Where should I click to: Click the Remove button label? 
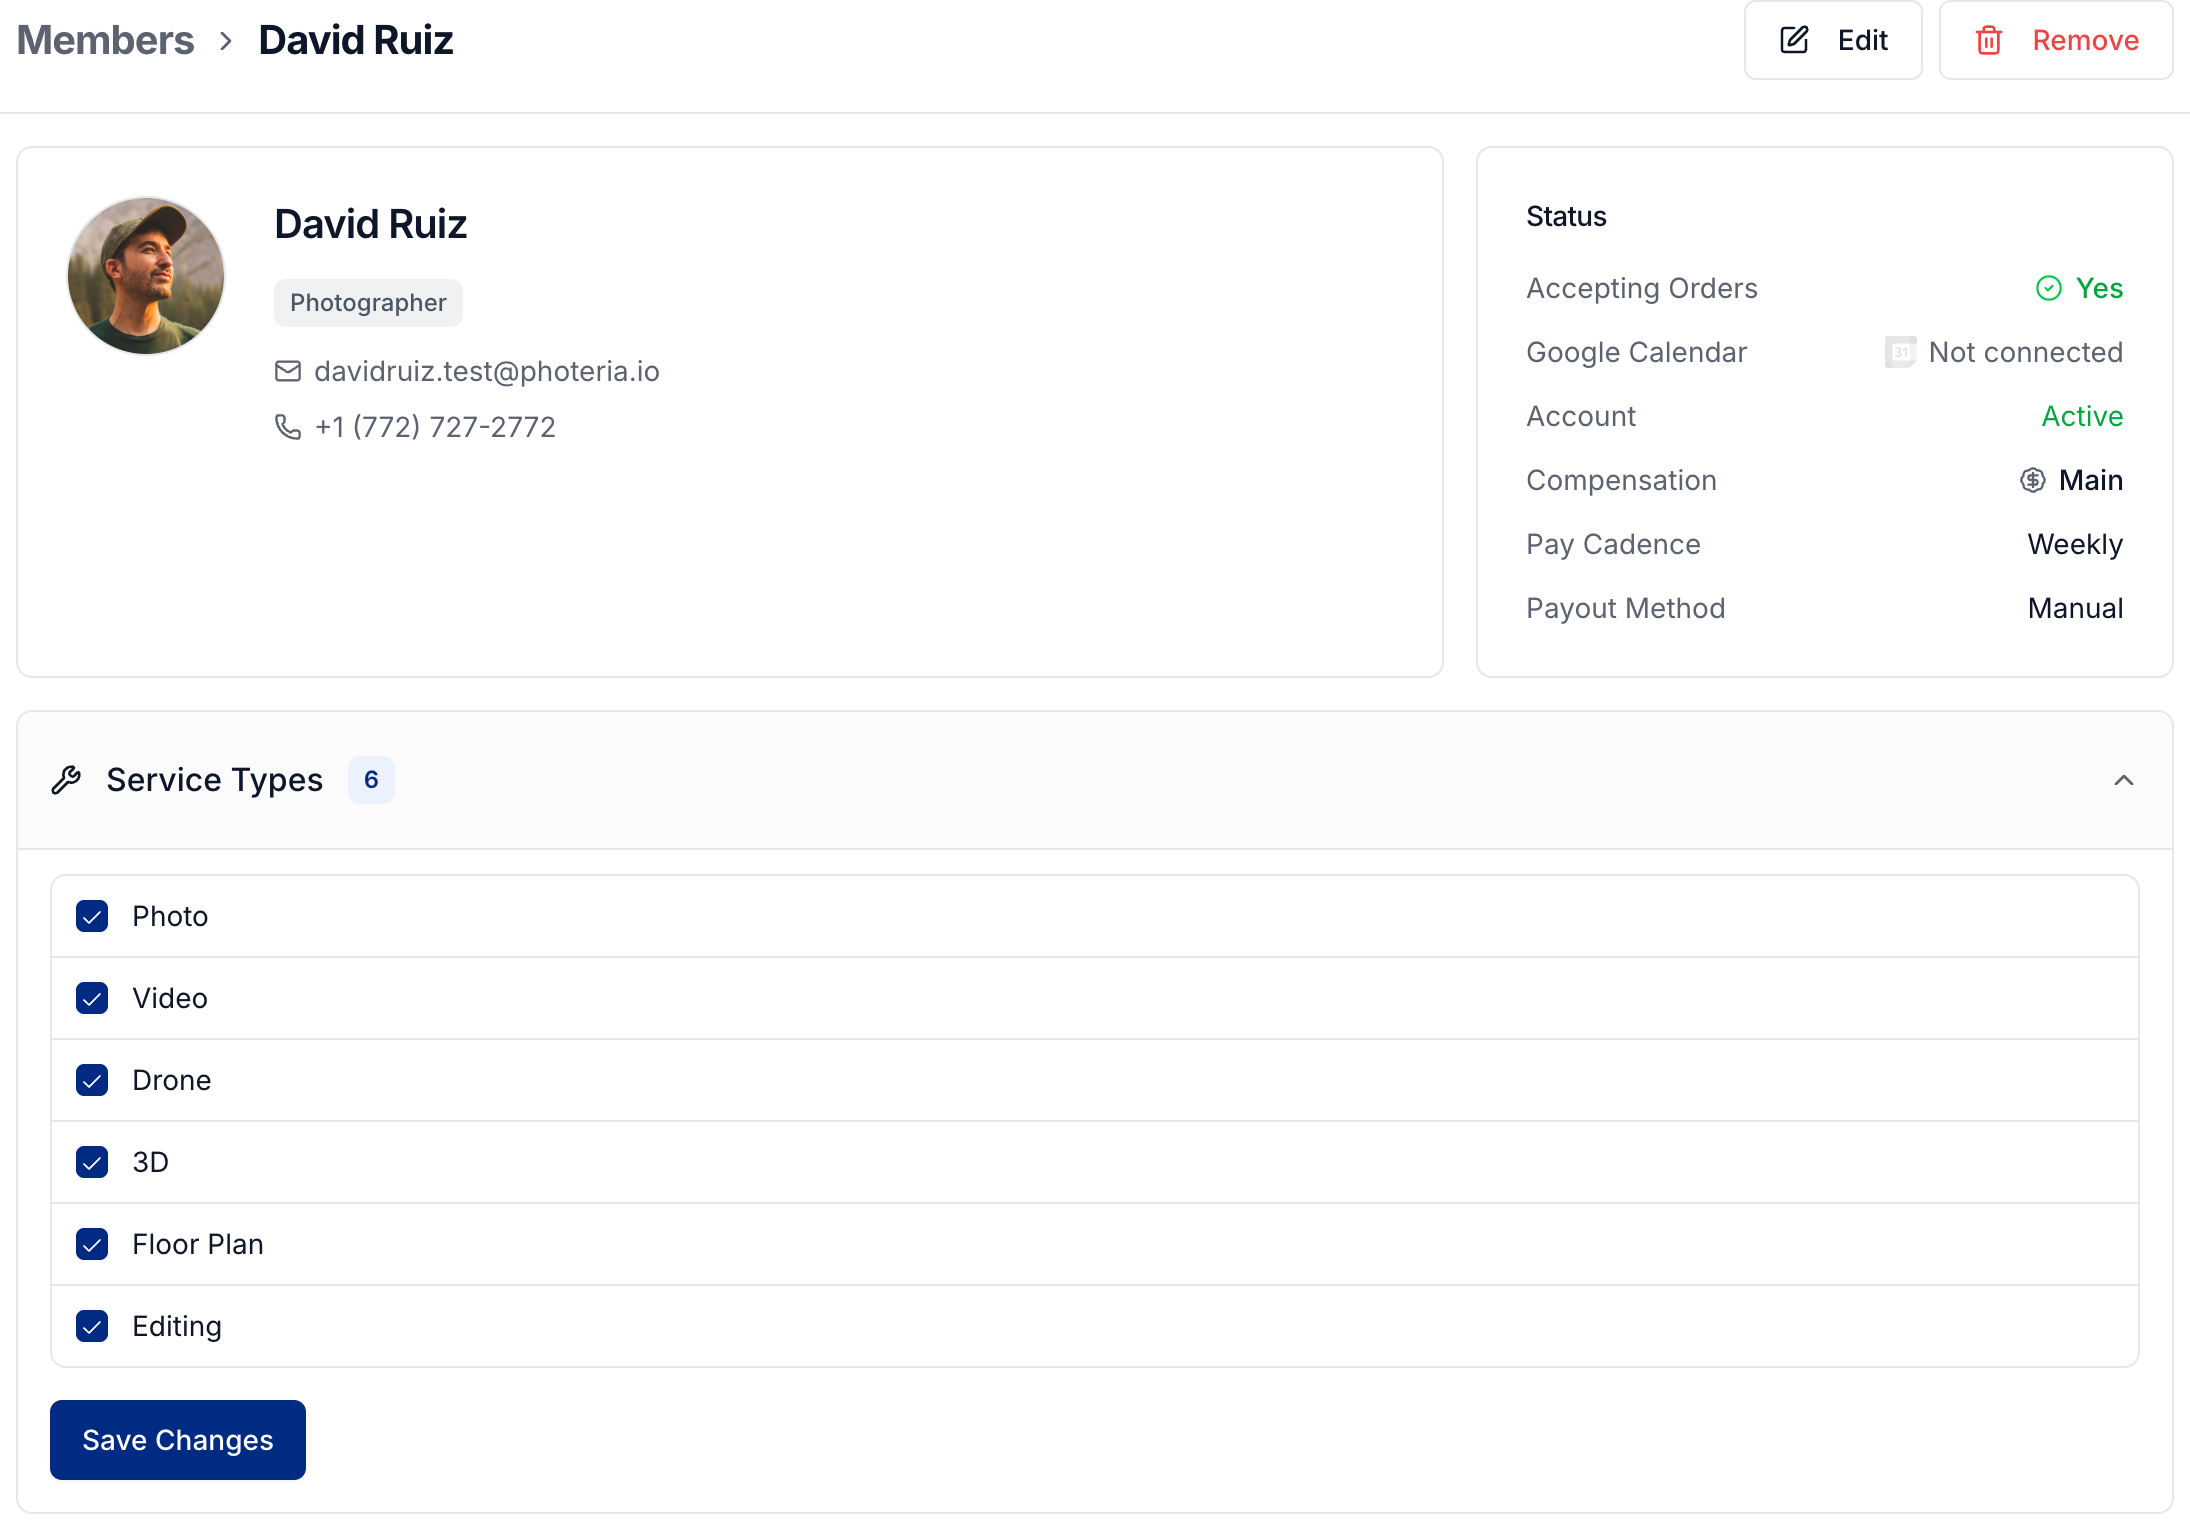pos(2086,40)
